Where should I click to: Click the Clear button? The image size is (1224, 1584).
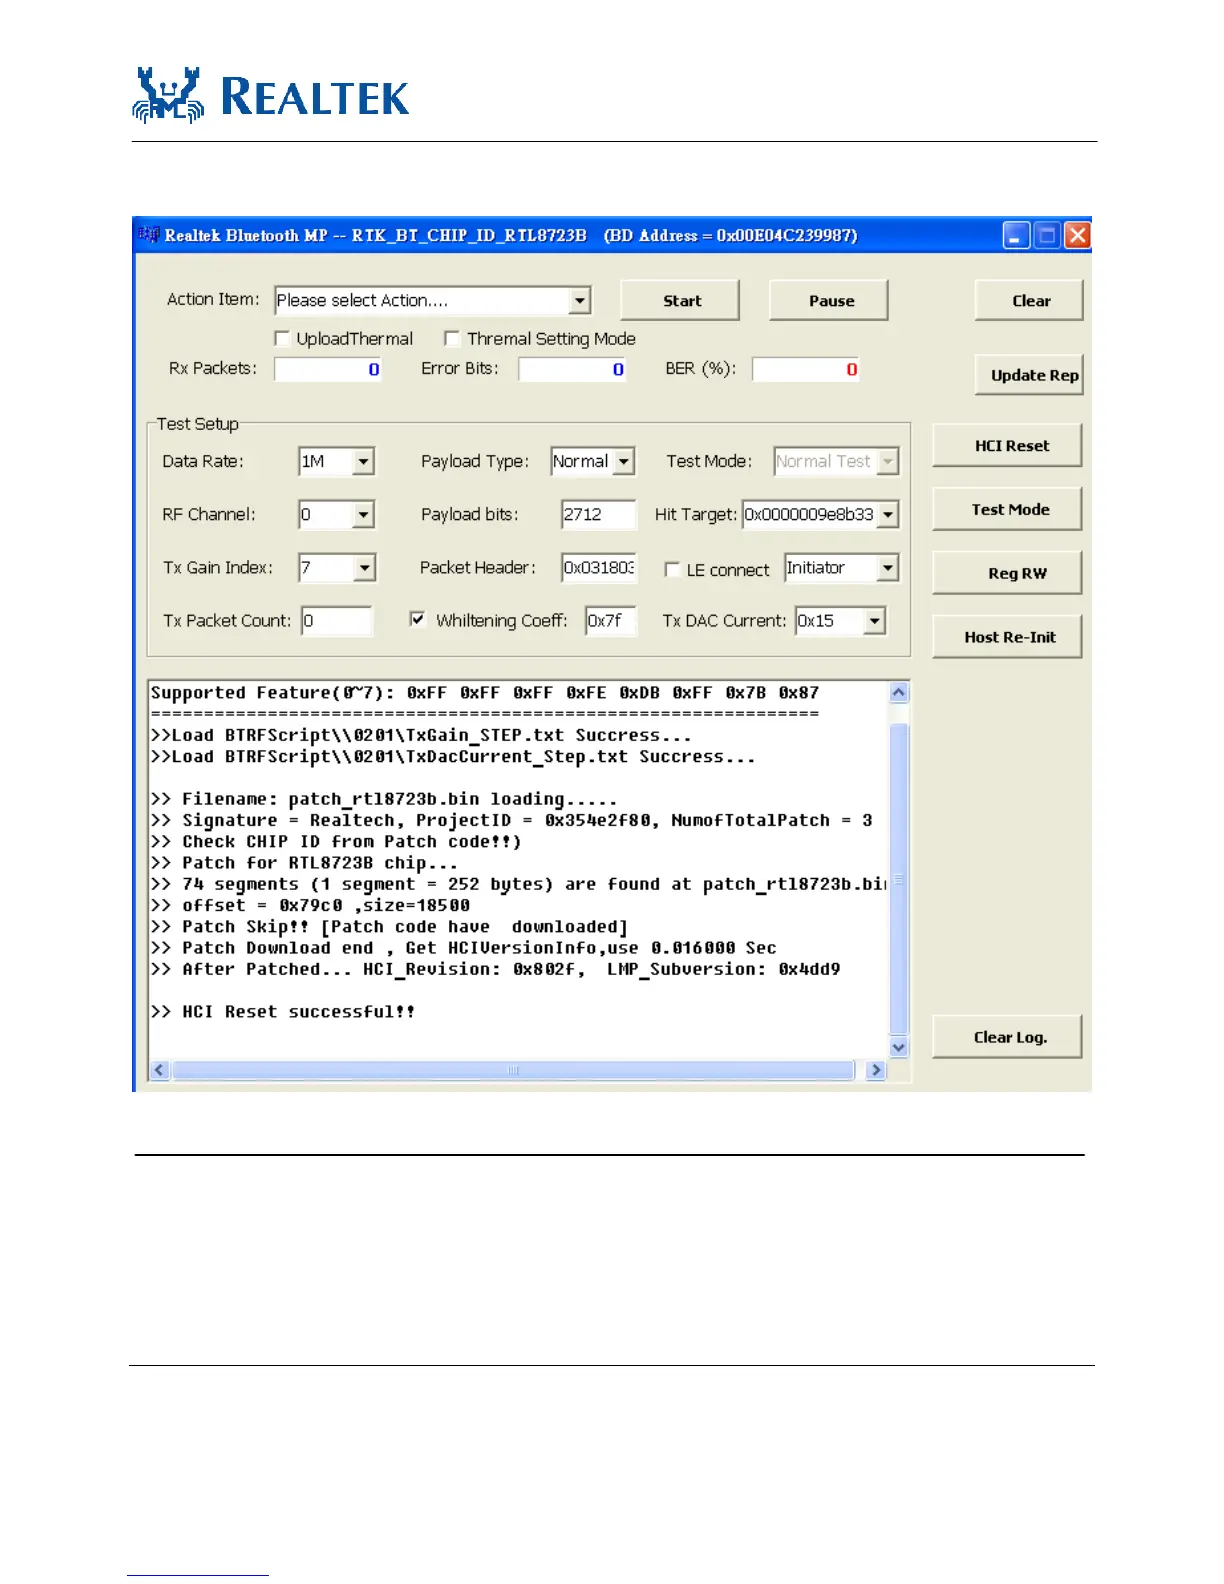pyautogui.click(x=1029, y=300)
